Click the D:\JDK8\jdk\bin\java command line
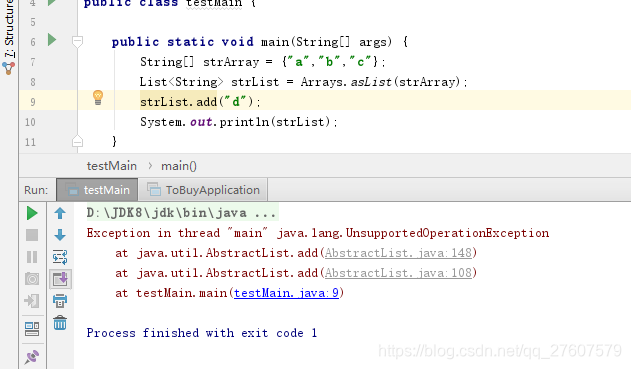This screenshot has height=369, width=631. coord(182,213)
